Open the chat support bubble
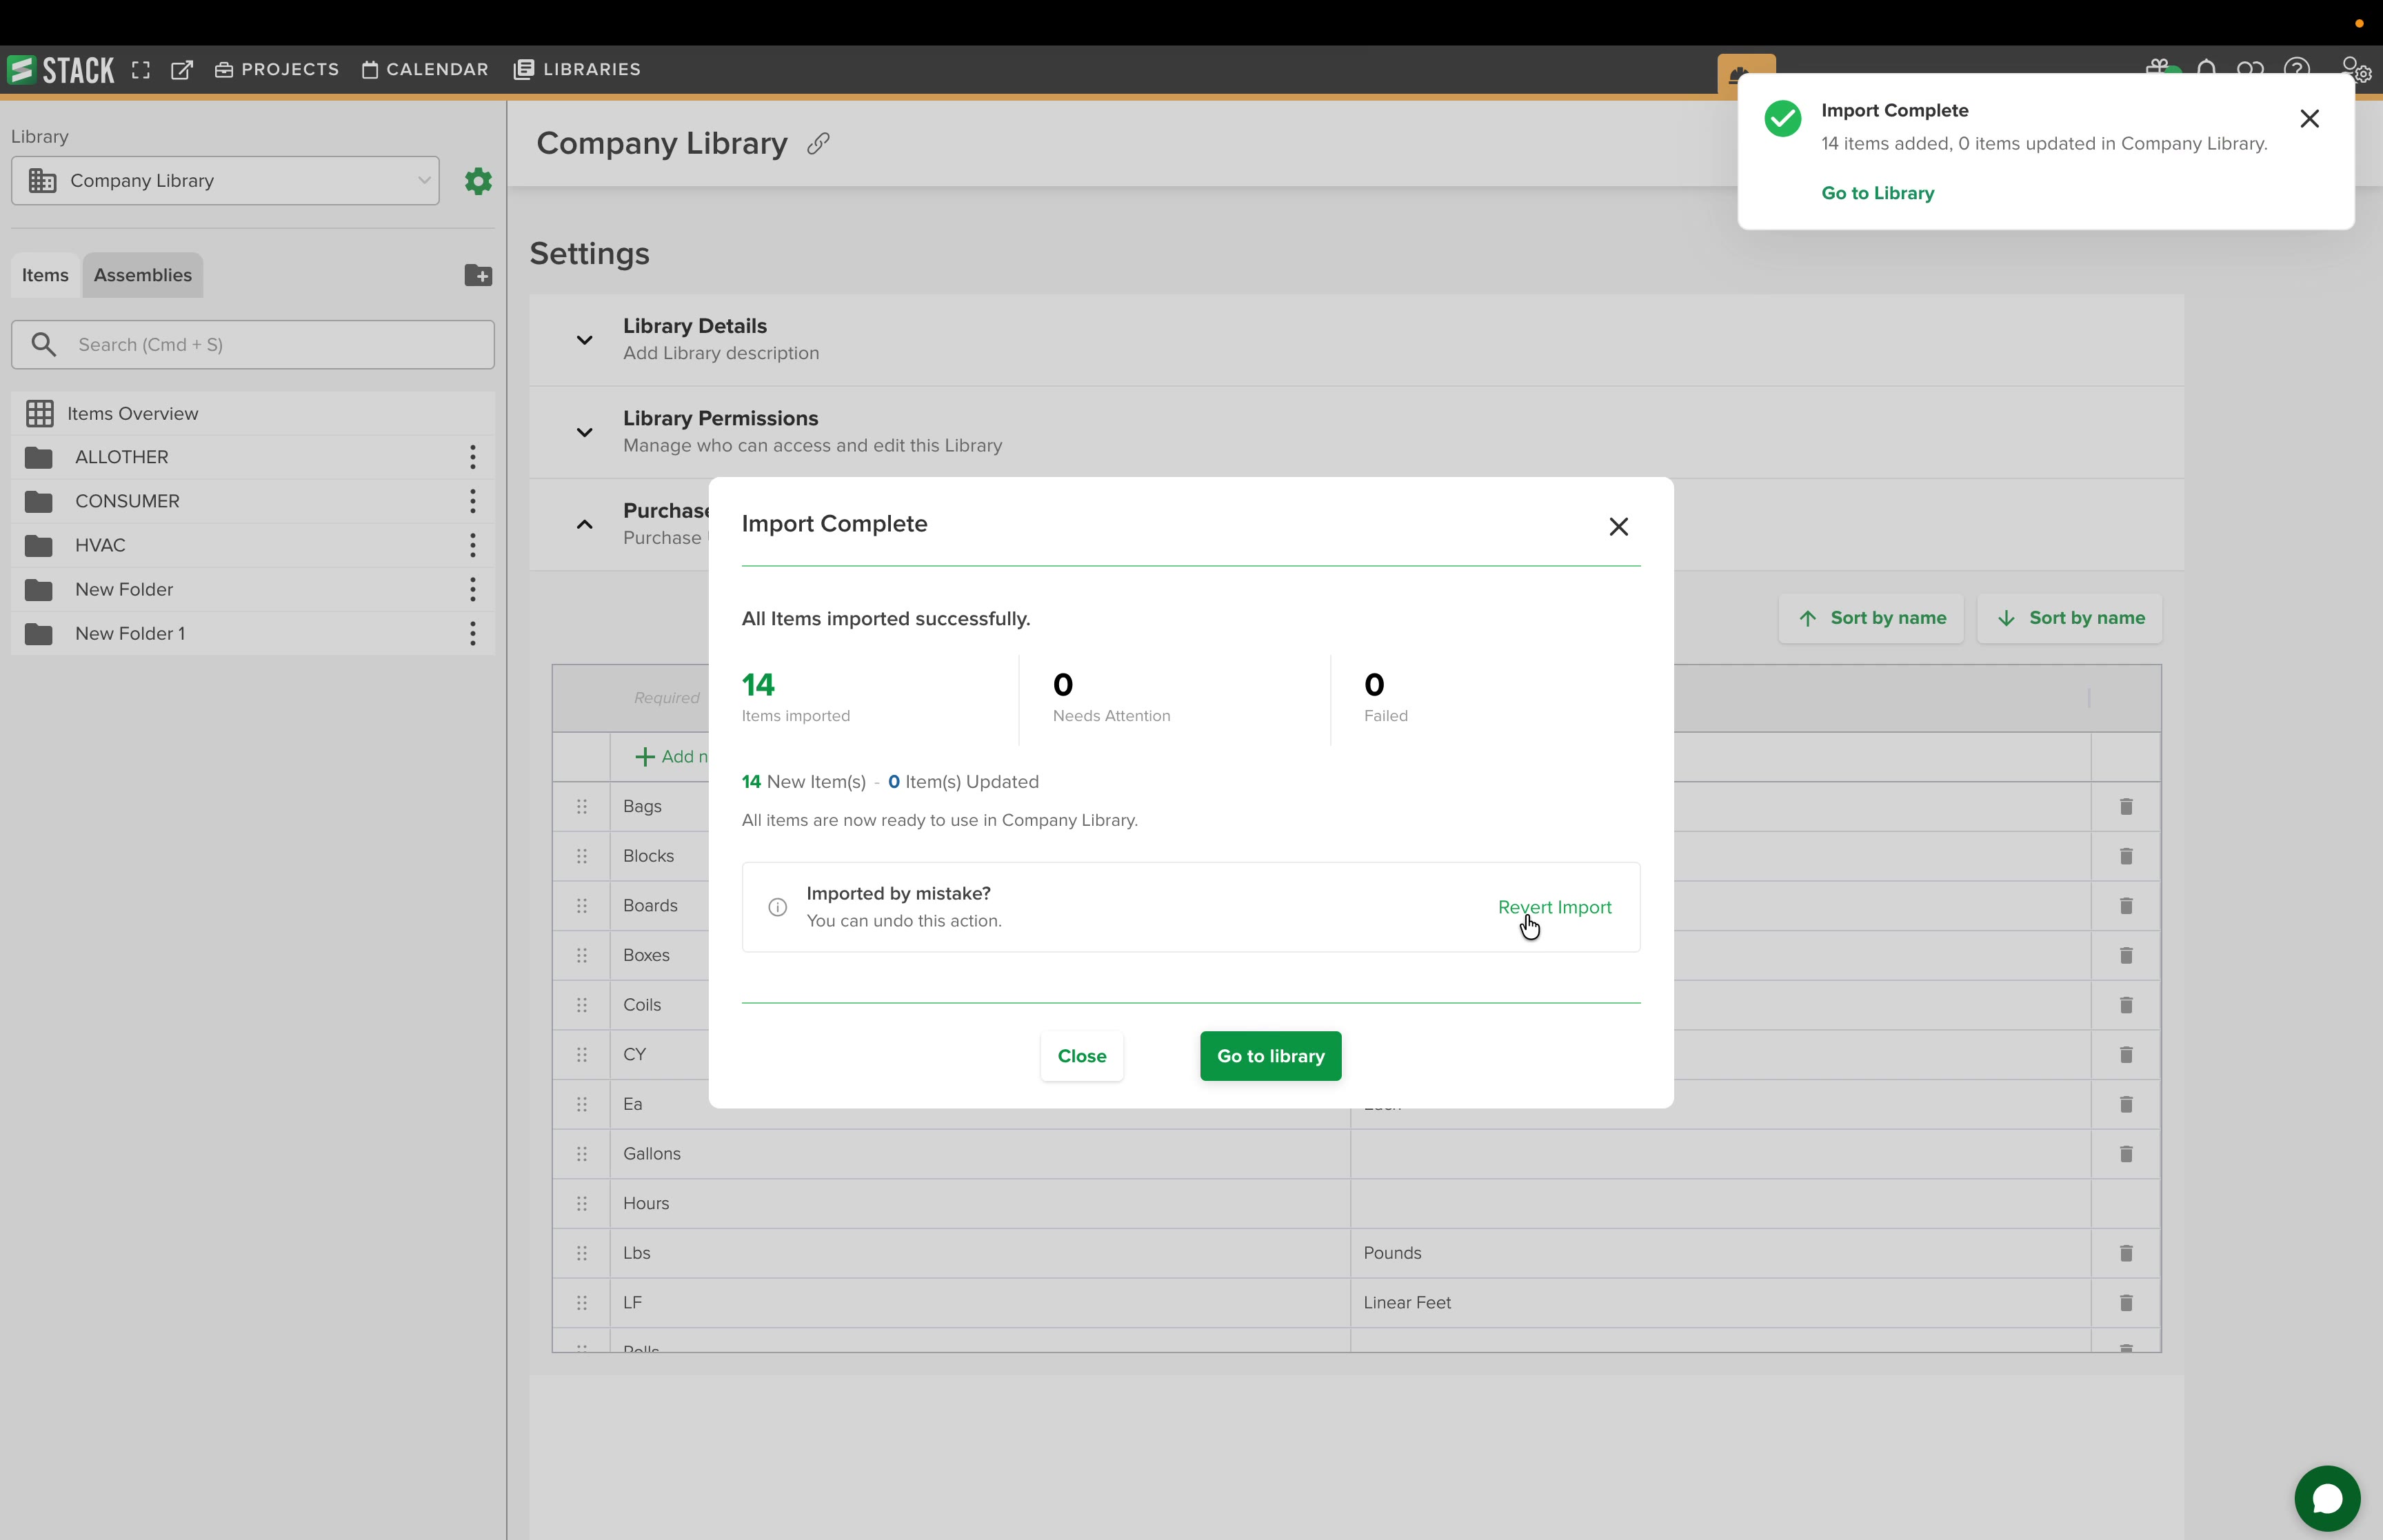This screenshot has width=2383, height=1540. [2327, 1498]
